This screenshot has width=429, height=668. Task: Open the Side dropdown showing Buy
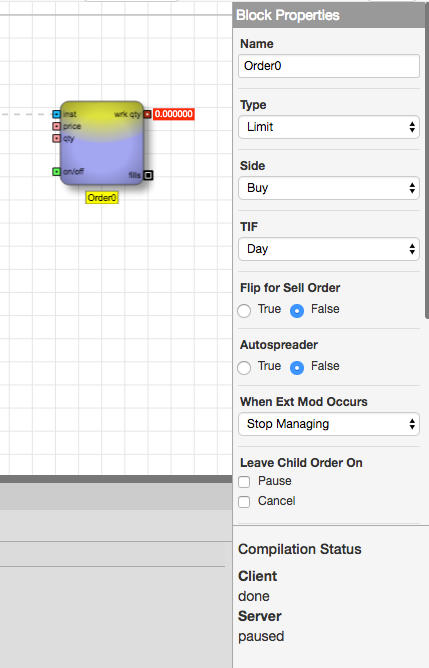coord(329,188)
